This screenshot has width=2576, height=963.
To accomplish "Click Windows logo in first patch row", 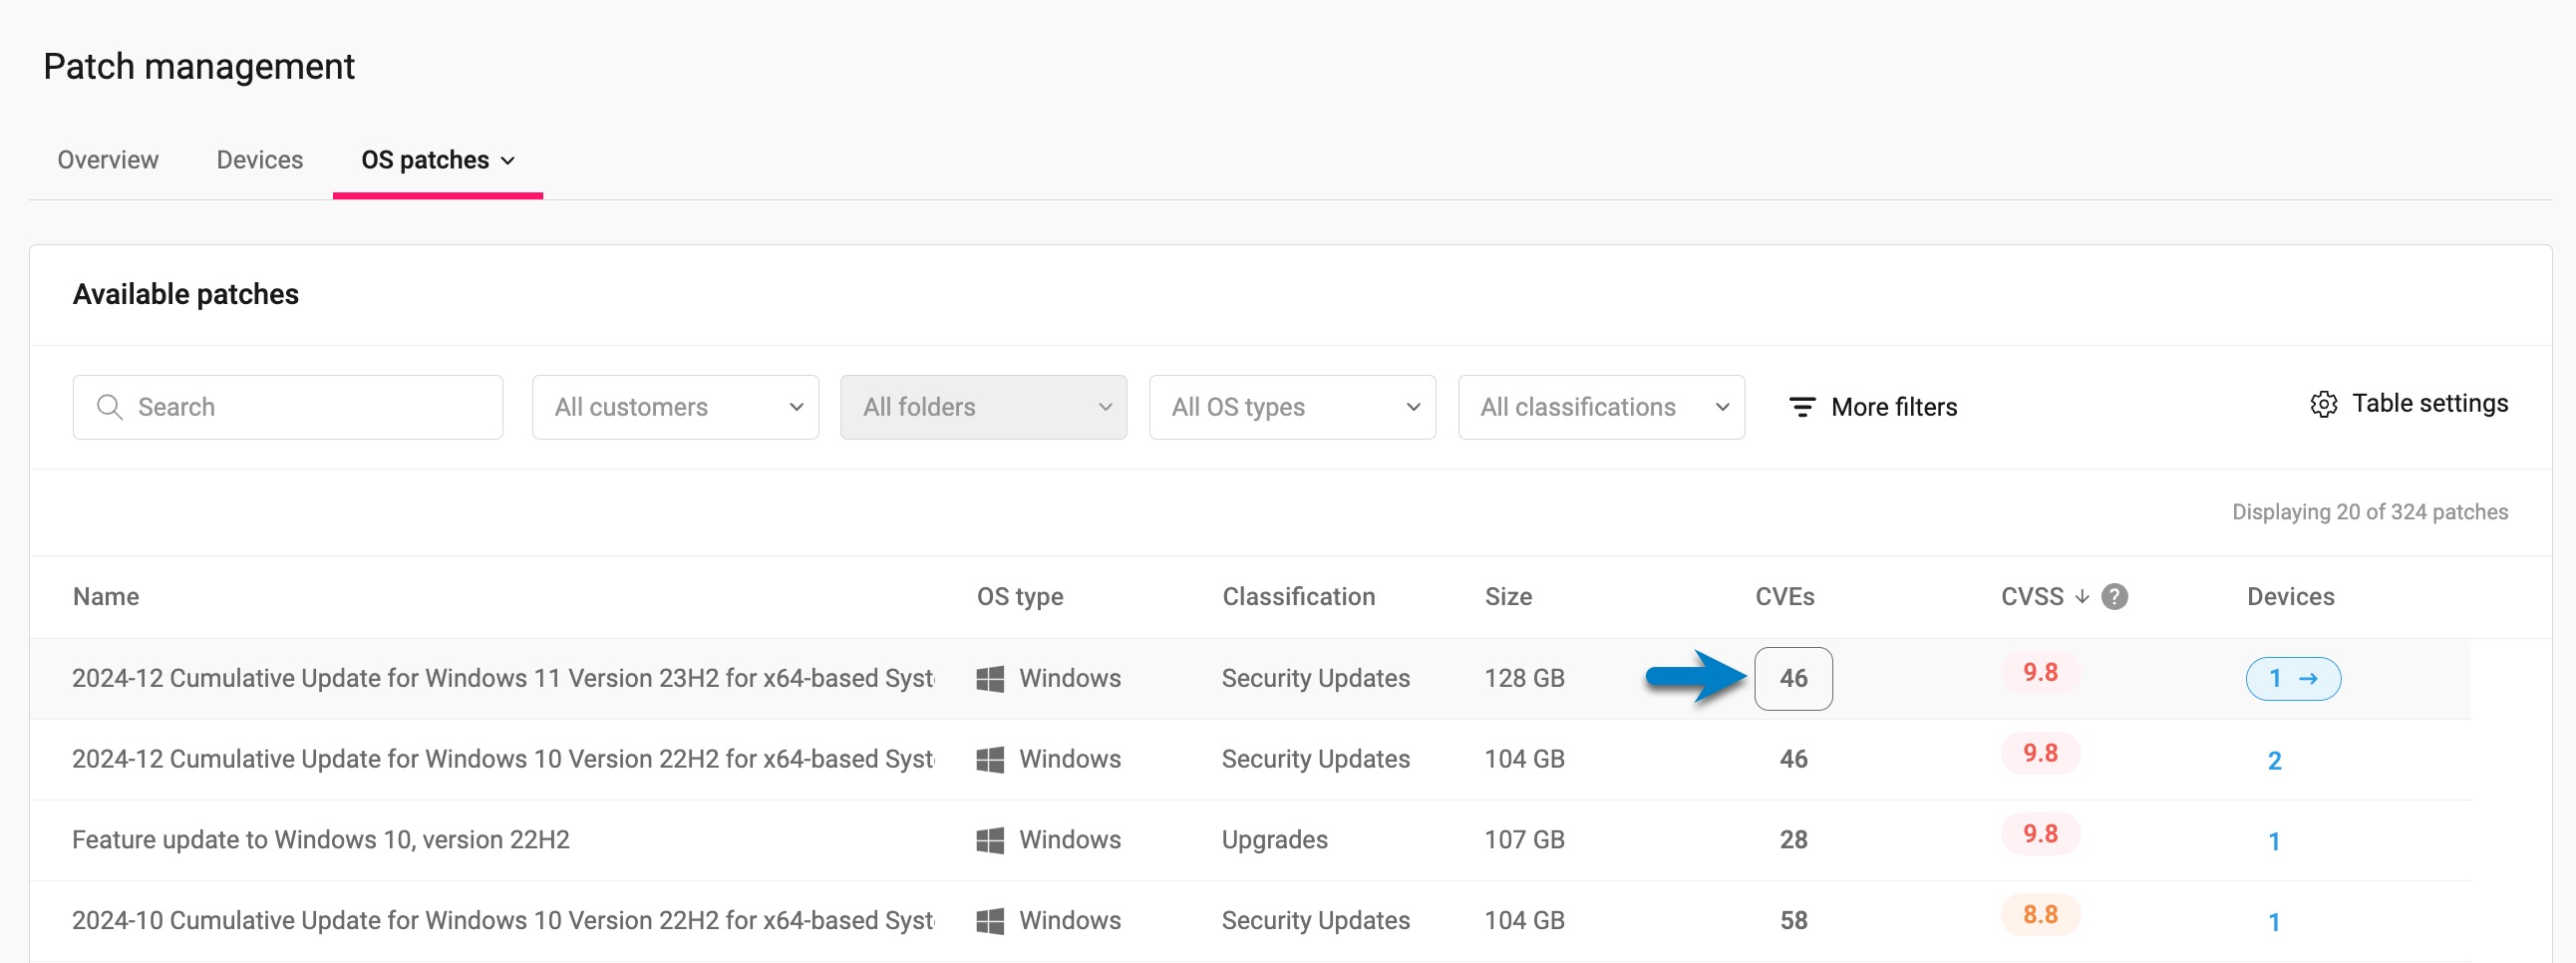I will 989,678.
